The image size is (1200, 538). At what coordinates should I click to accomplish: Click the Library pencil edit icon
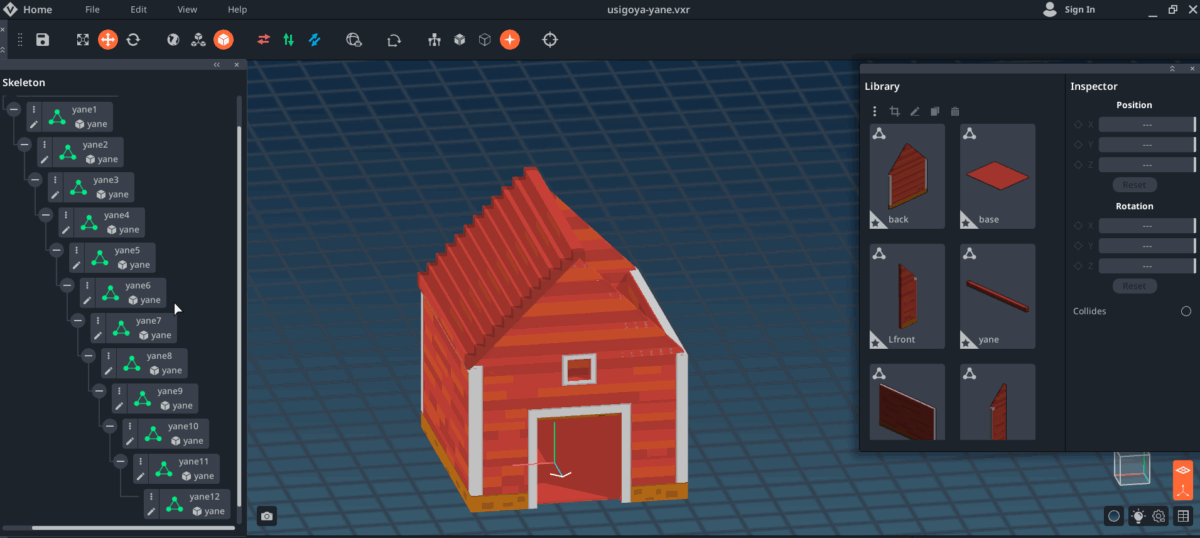point(914,111)
